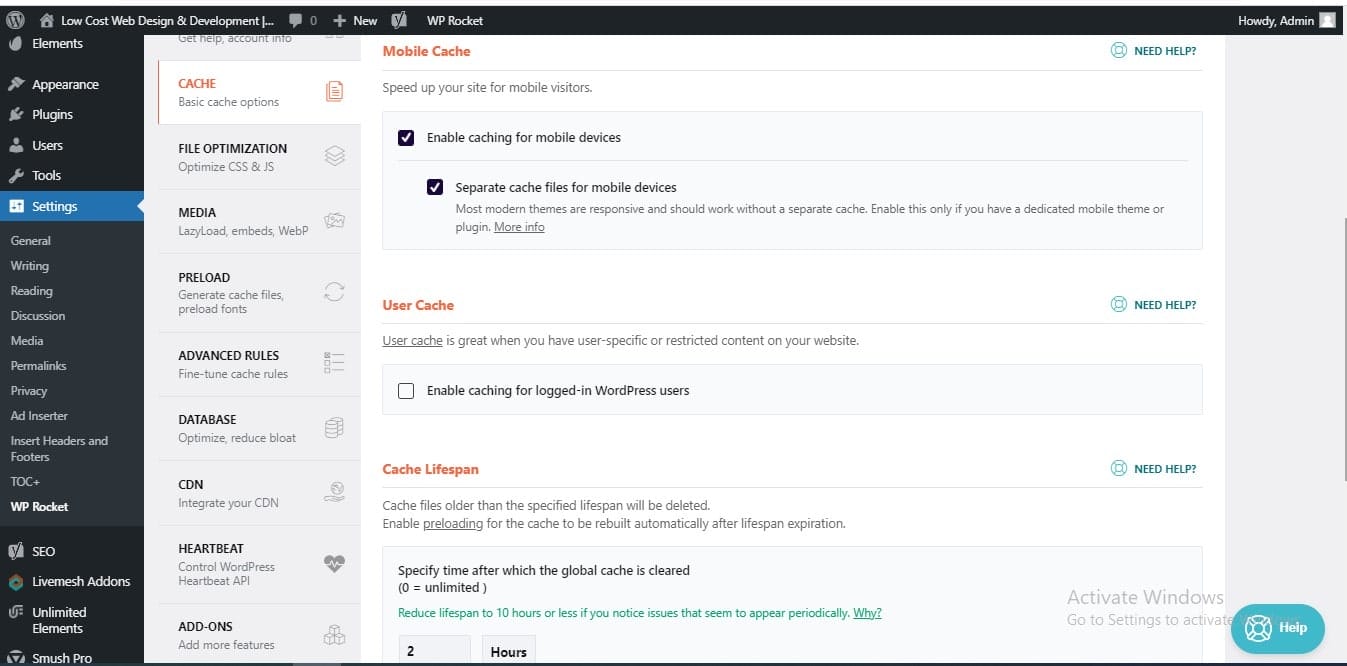Click the Unlimited Elements sidebar icon
Viewport: 1347px width, 666px height.
click(x=16, y=612)
